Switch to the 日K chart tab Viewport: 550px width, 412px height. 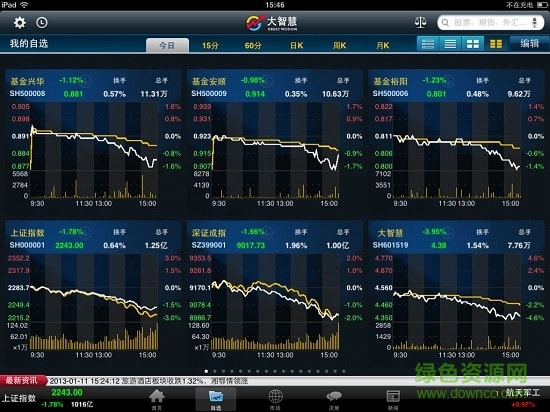296,46
